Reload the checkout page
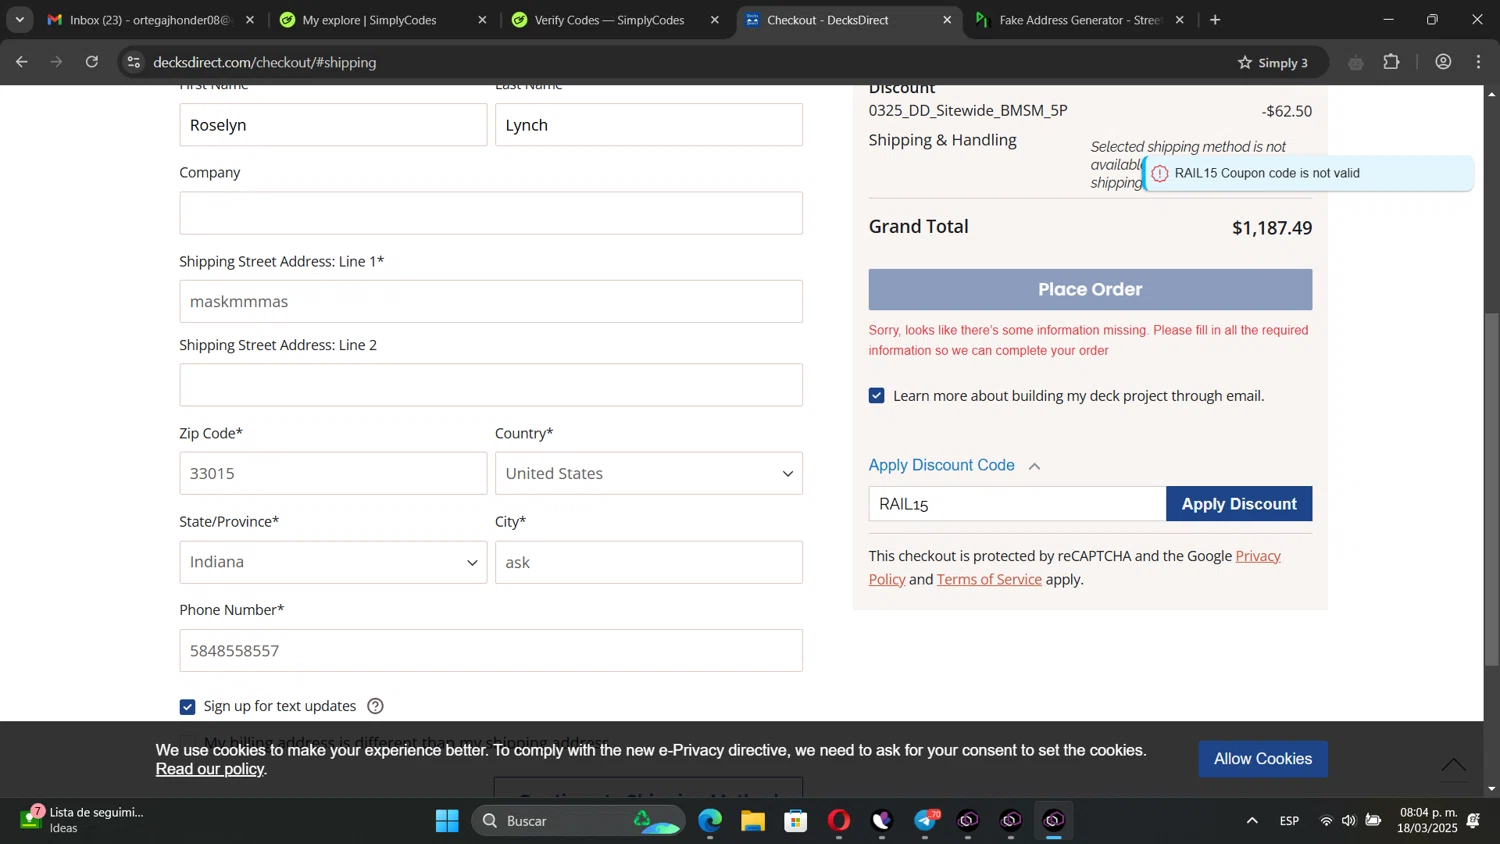Viewport: 1500px width, 844px height. point(92,62)
